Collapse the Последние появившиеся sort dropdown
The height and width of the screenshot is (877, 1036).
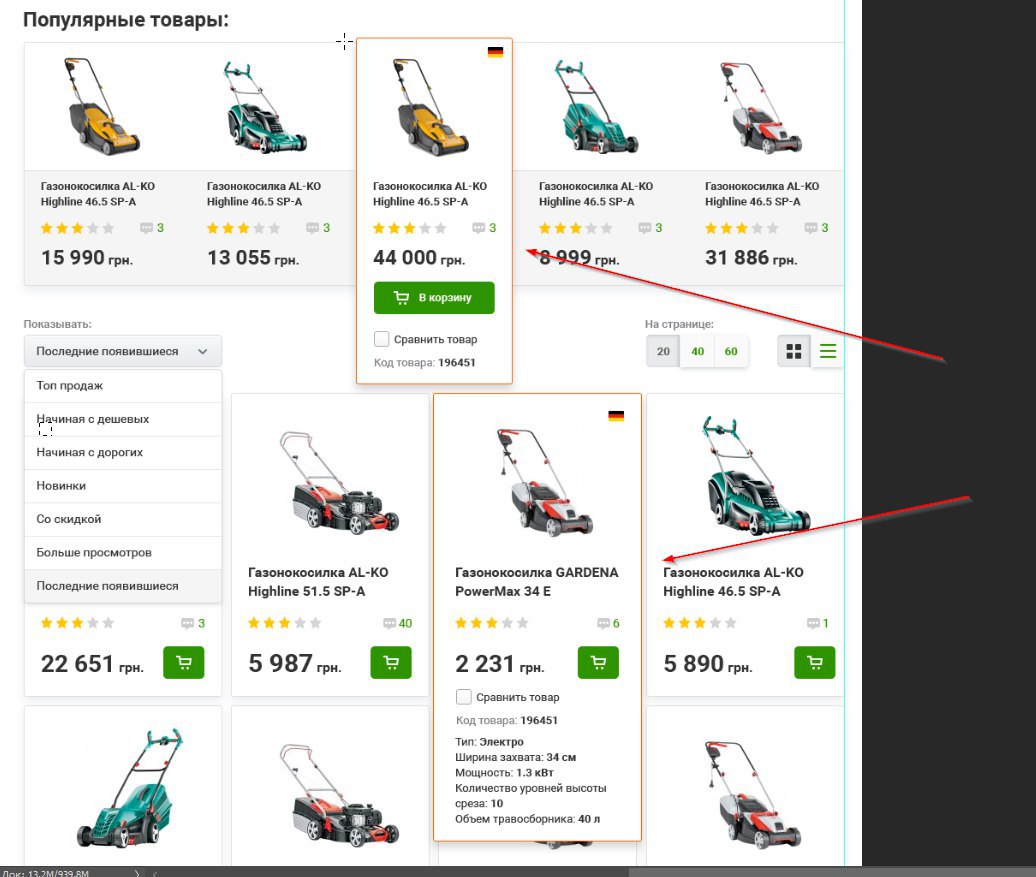pos(123,351)
